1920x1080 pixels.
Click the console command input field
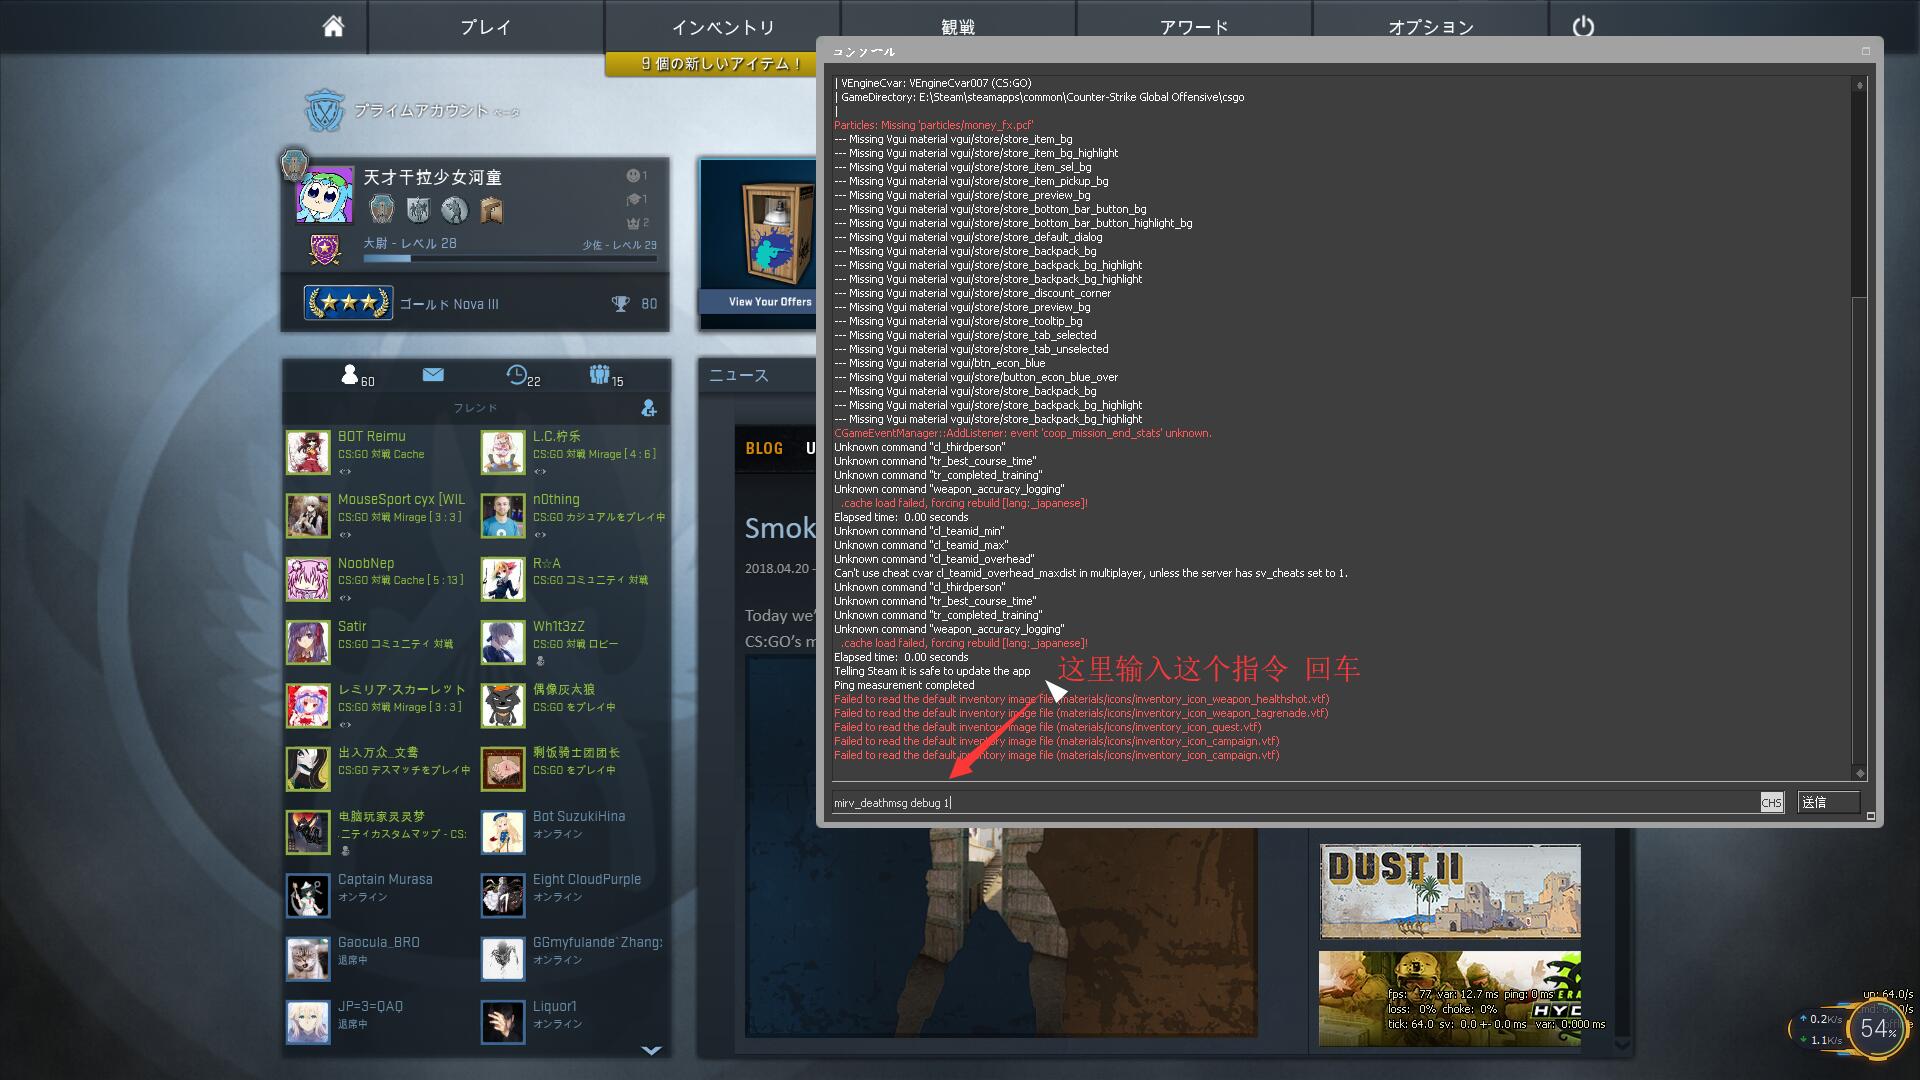pyautogui.click(x=1200, y=802)
